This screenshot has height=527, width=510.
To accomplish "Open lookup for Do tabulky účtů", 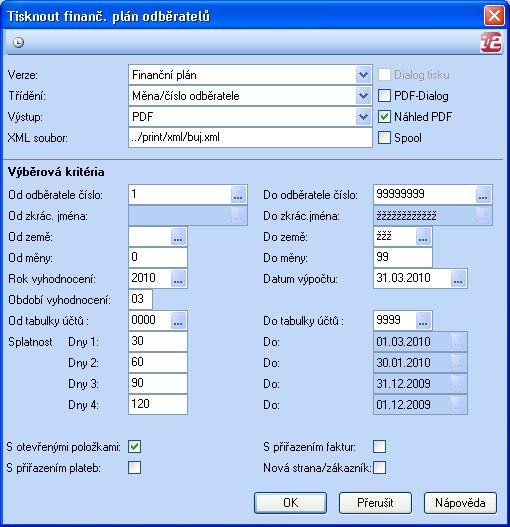I will pyautogui.click(x=423, y=320).
